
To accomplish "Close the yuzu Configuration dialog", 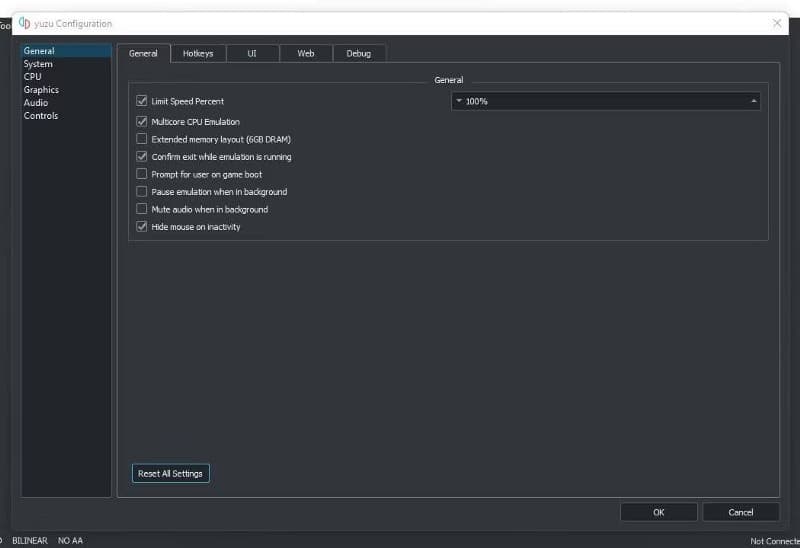I will coord(777,23).
